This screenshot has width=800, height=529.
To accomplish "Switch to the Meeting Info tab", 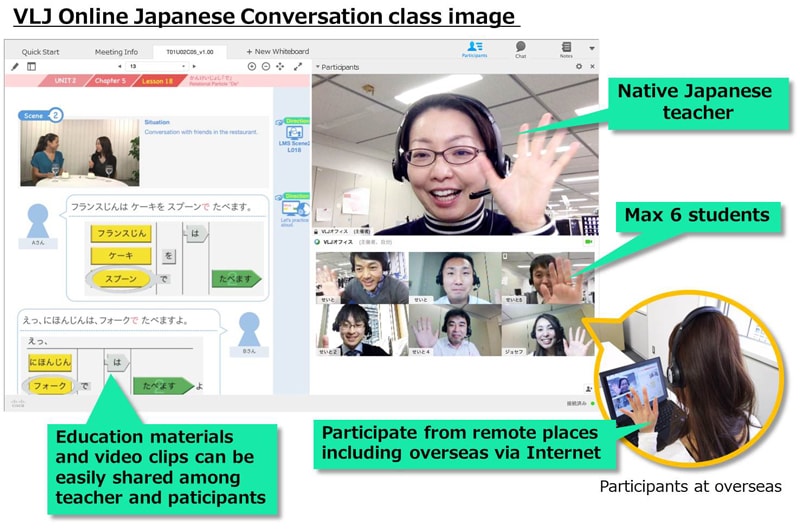I will pos(116,52).
